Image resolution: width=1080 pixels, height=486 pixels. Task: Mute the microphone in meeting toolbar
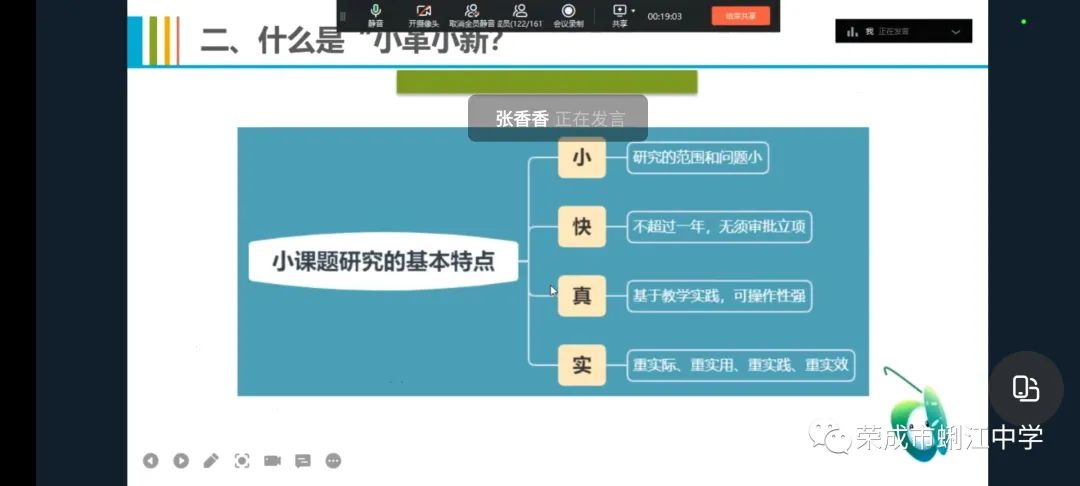coord(375,14)
